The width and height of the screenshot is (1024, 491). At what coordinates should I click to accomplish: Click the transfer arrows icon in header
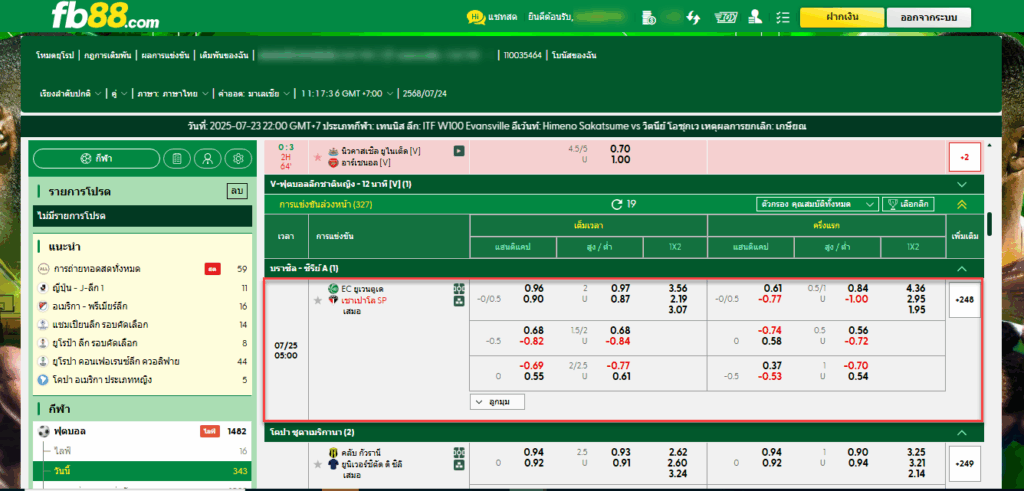(x=693, y=18)
